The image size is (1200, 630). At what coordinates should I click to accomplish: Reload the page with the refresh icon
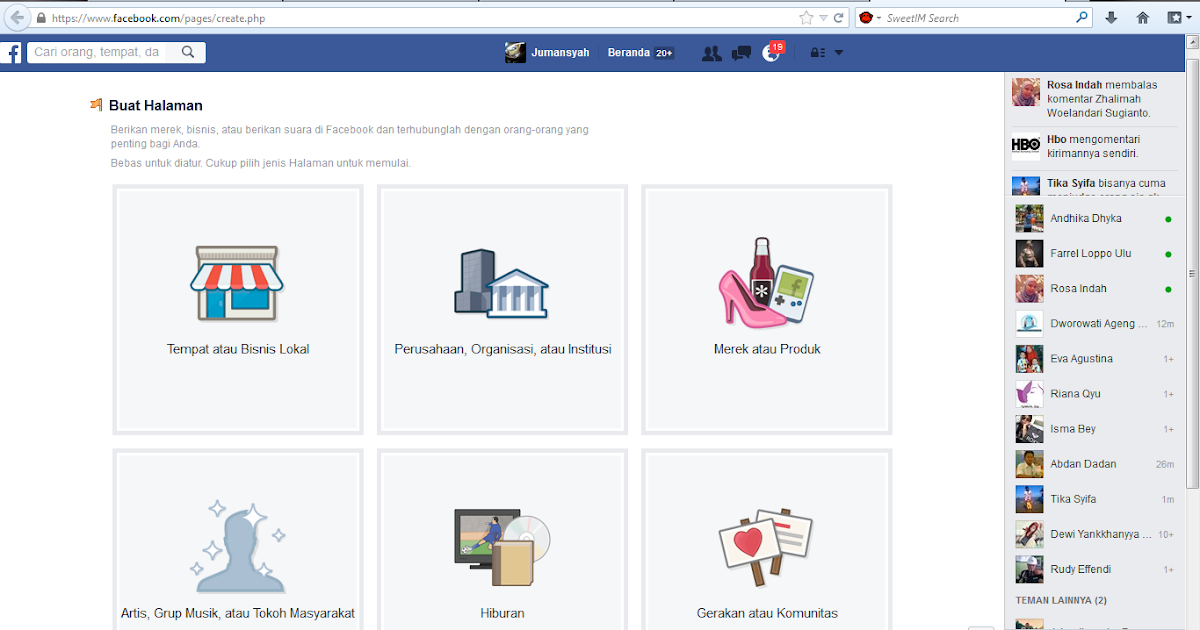(x=839, y=18)
